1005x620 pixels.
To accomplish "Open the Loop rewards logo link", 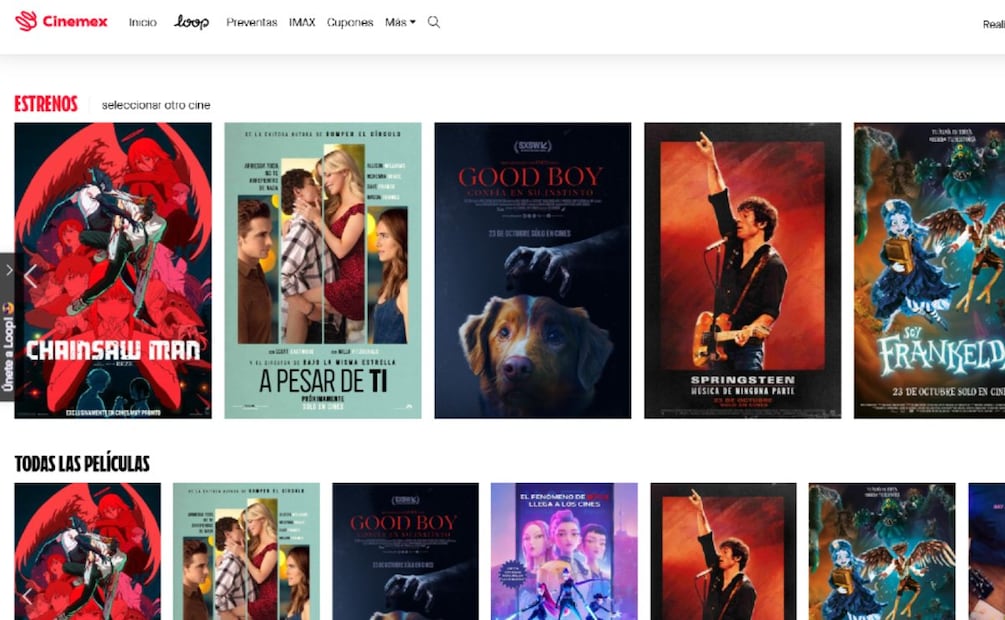I will pos(191,22).
